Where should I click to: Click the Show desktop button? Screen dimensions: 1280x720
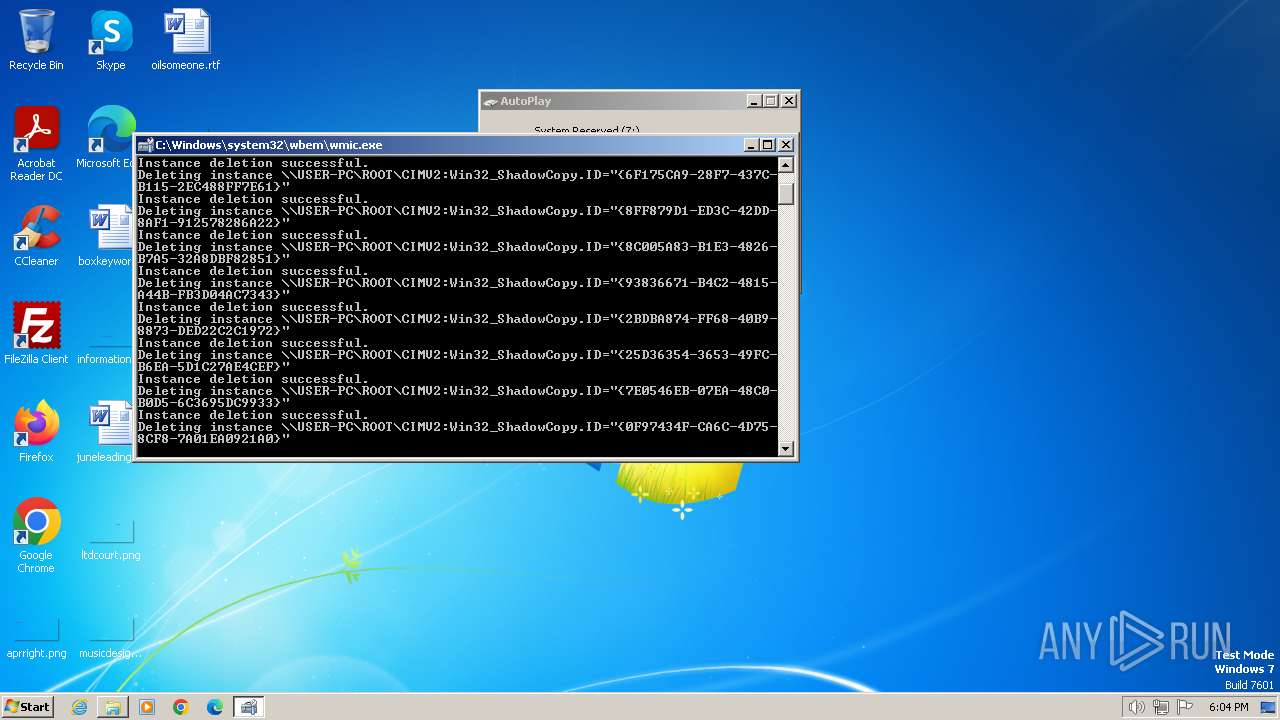[x=1269, y=707]
